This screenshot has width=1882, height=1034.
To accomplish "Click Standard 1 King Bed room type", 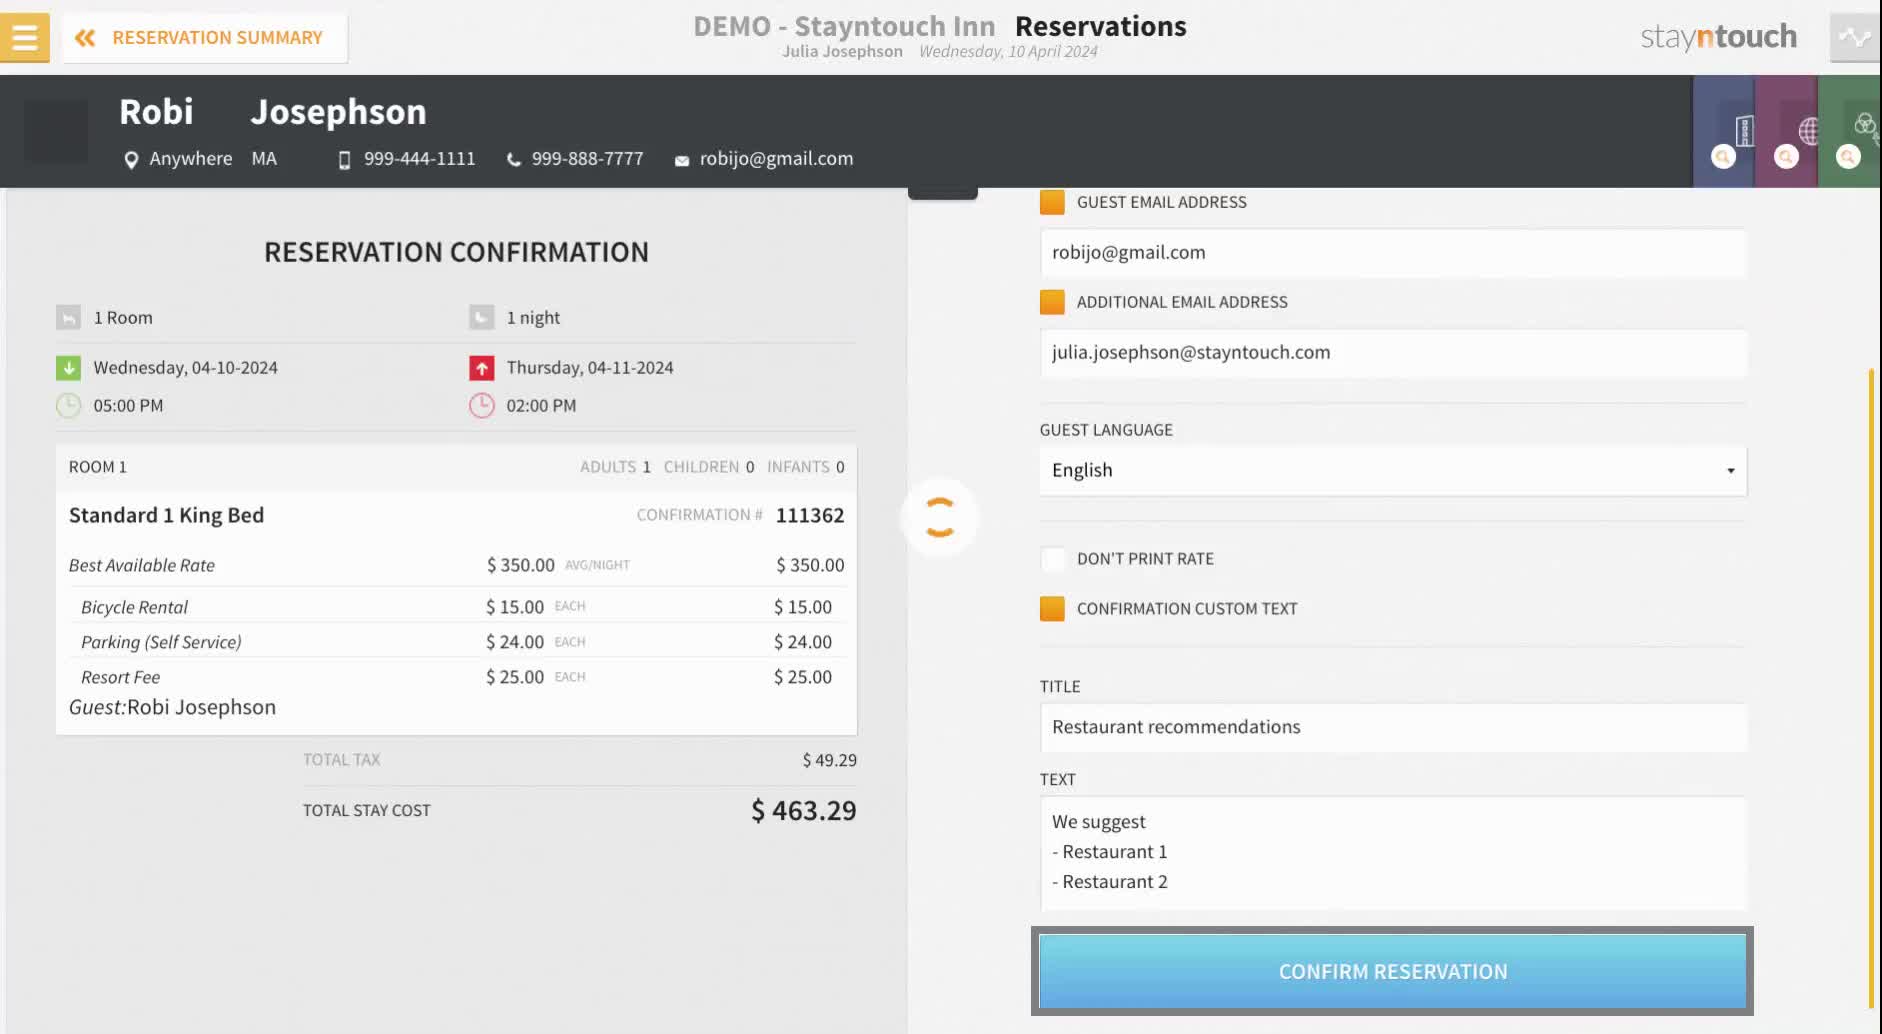I will click(166, 515).
